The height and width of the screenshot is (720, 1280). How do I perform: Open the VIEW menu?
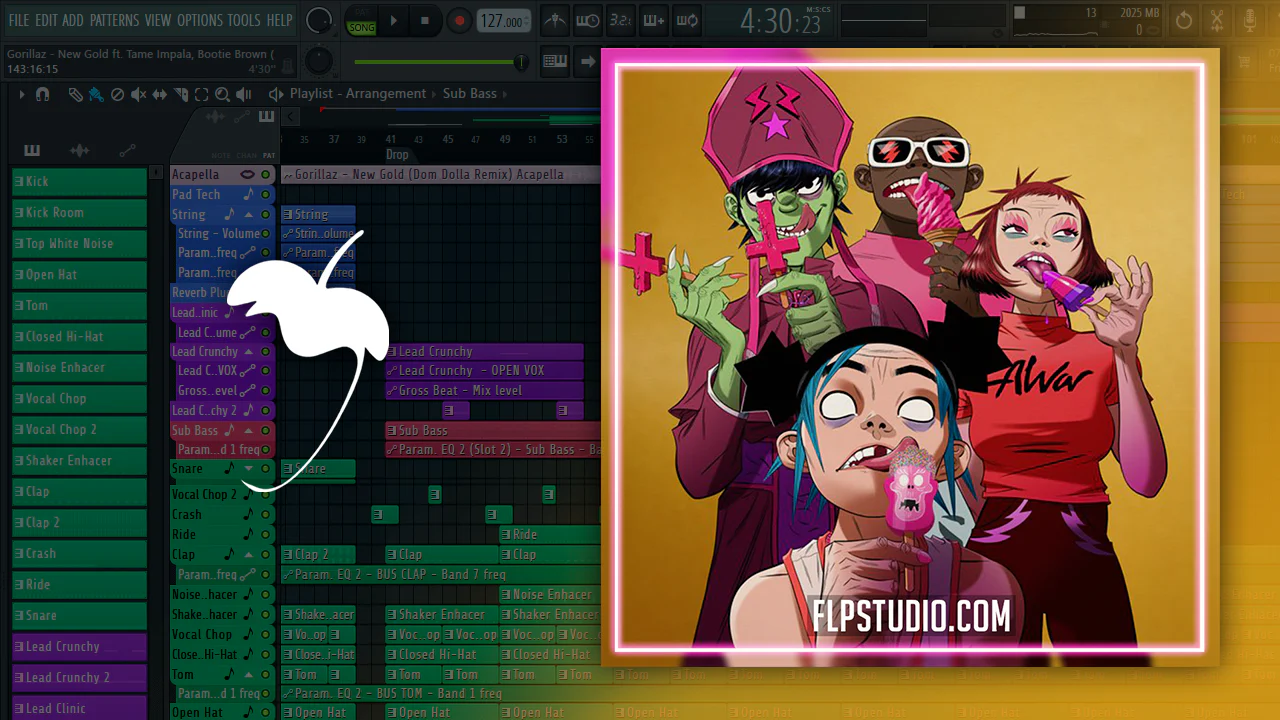point(158,20)
